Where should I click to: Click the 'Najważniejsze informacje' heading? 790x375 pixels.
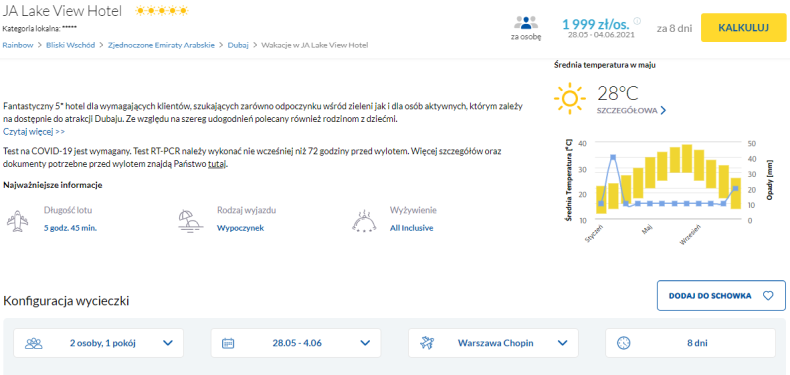coord(53,185)
